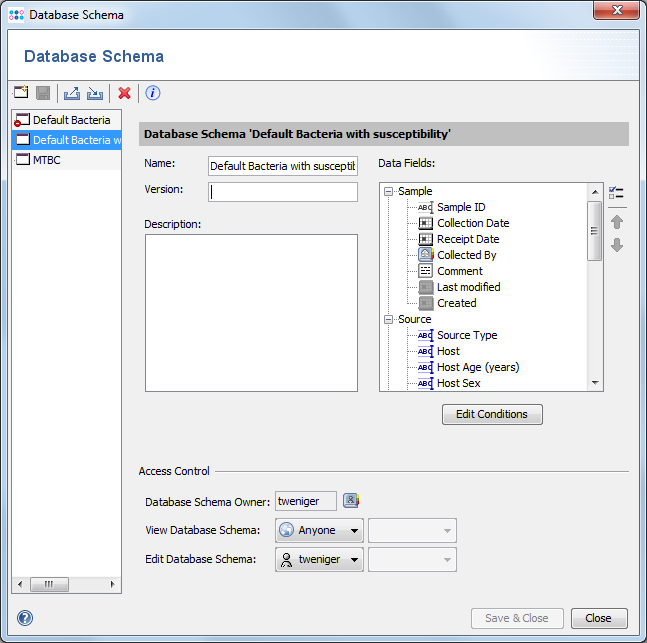Collapse the Sample tree node

point(389,191)
